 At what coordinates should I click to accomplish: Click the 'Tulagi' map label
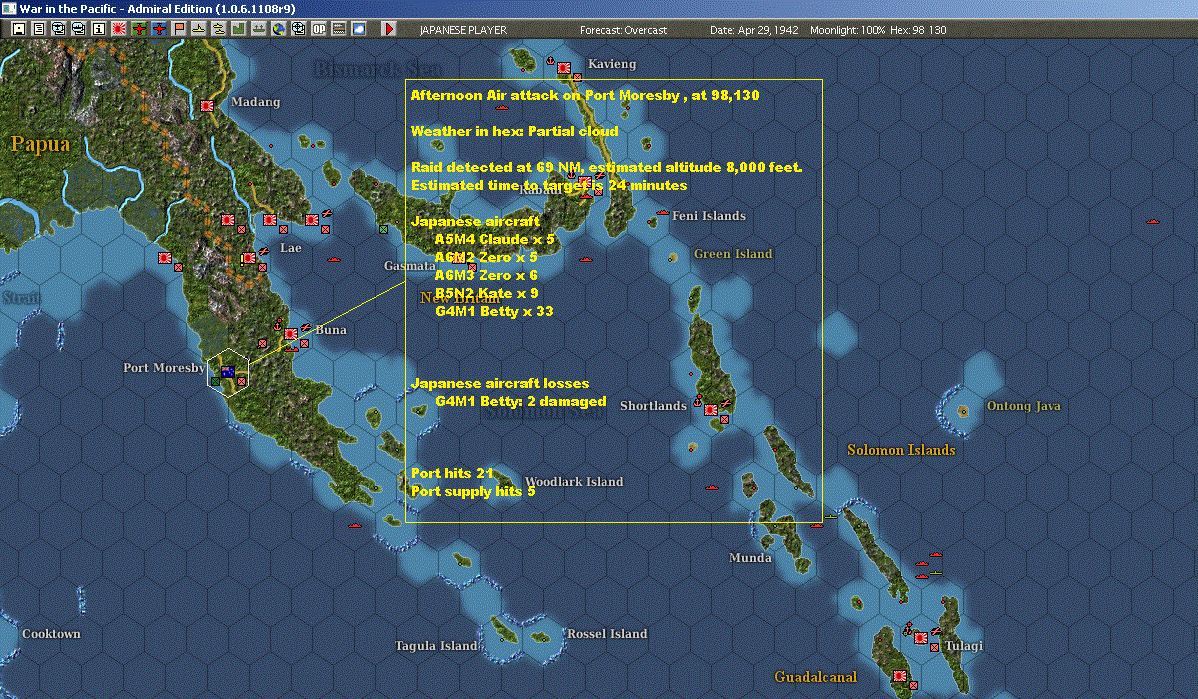(x=963, y=646)
